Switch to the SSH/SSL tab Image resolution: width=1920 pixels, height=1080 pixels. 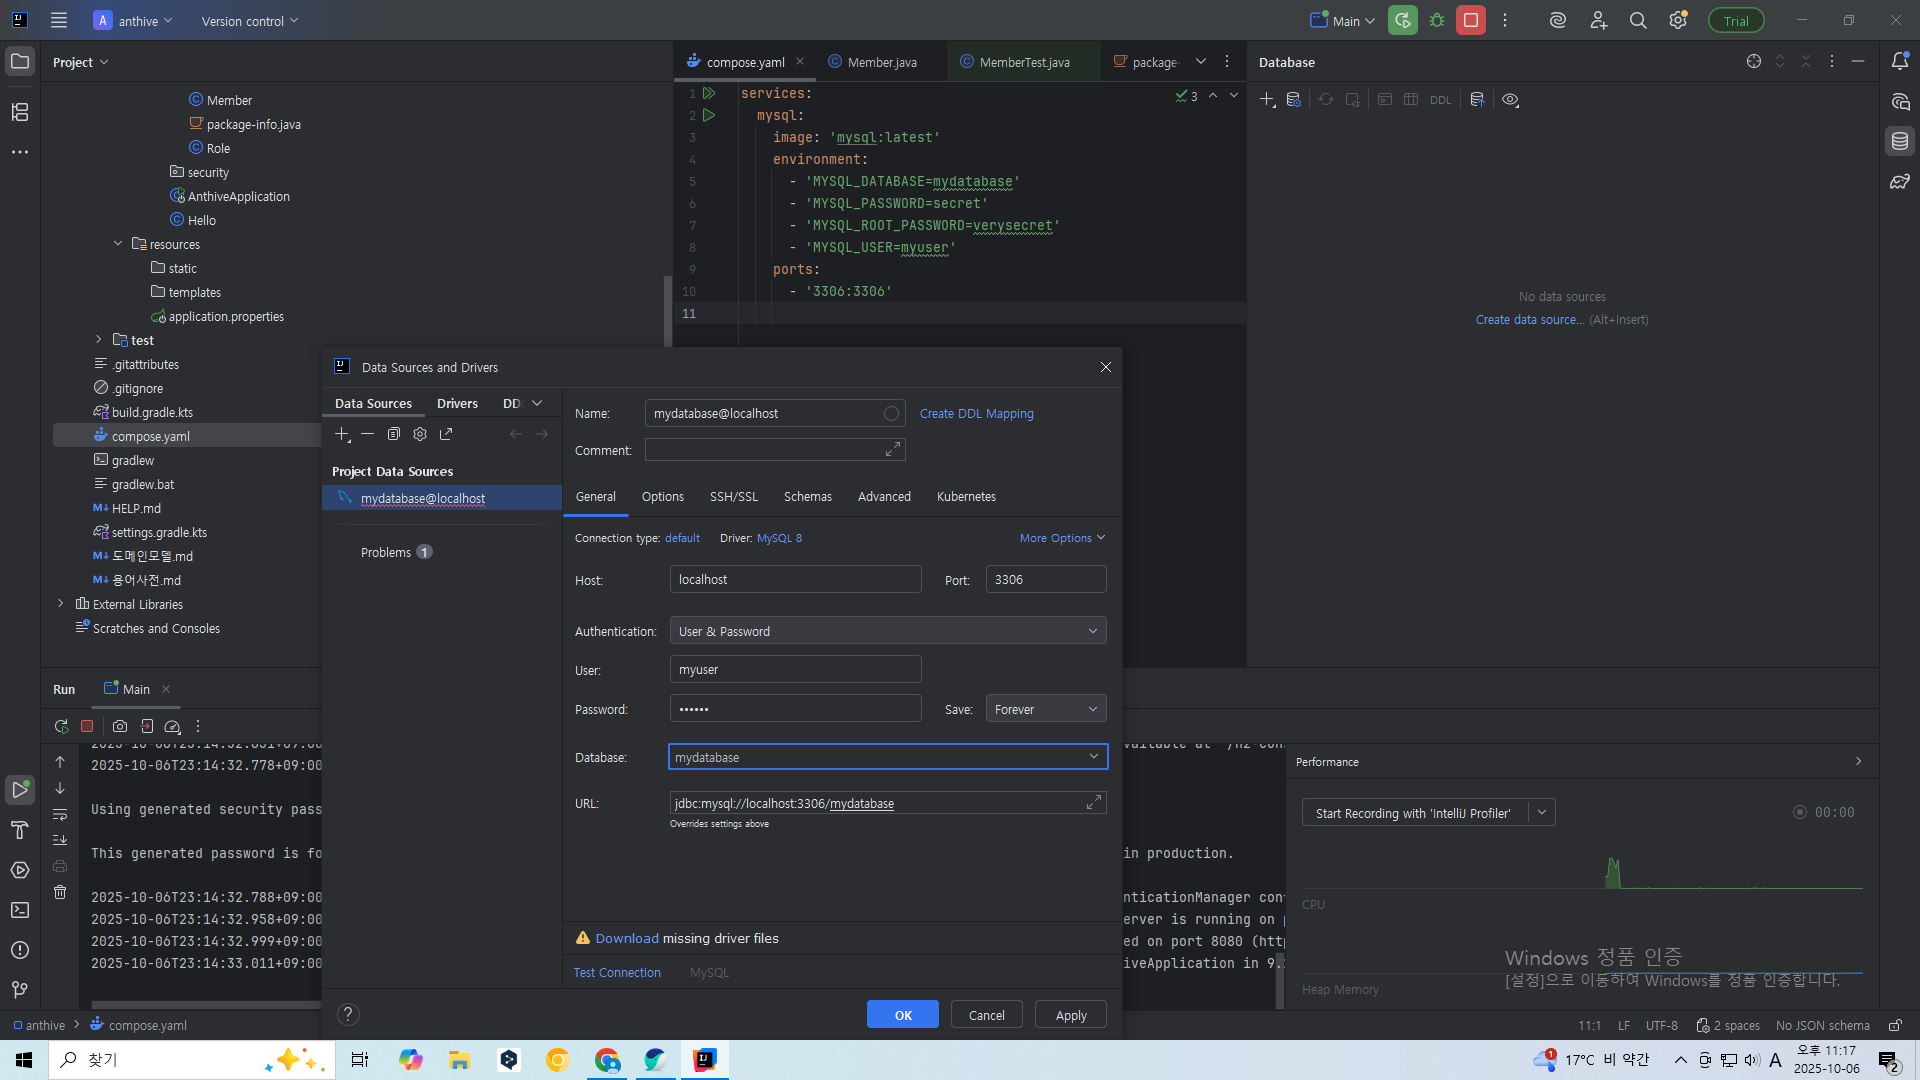click(733, 497)
